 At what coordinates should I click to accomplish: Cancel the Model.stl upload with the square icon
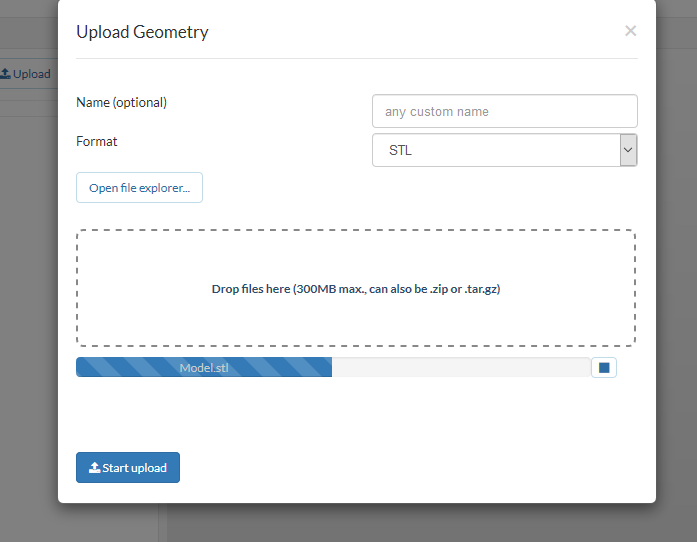click(604, 368)
